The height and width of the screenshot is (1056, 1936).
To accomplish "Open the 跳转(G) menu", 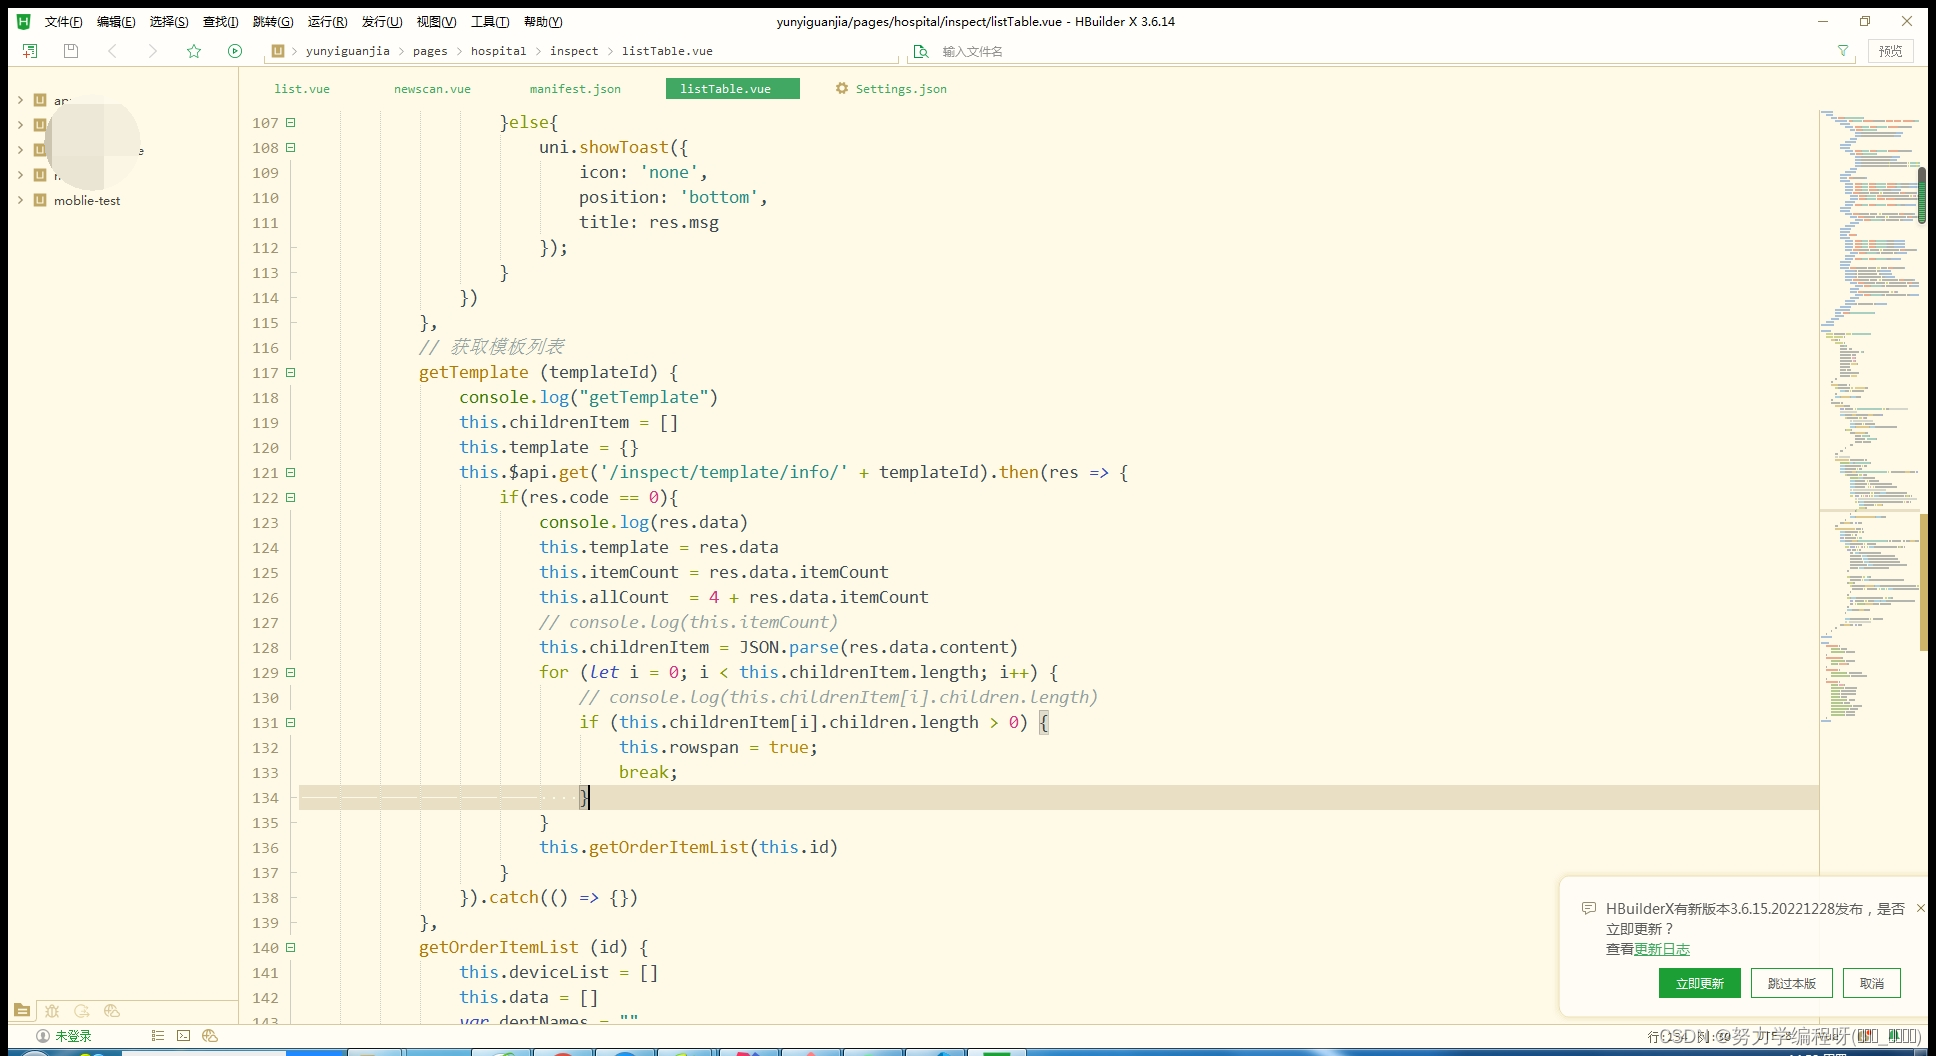I will 273,21.
